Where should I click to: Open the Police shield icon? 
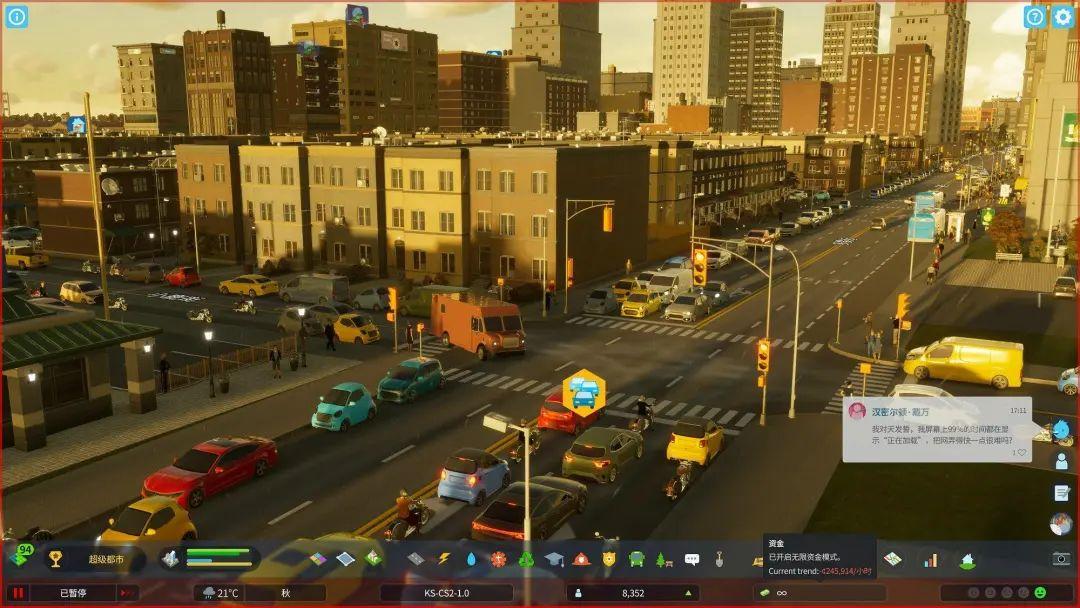[609, 559]
